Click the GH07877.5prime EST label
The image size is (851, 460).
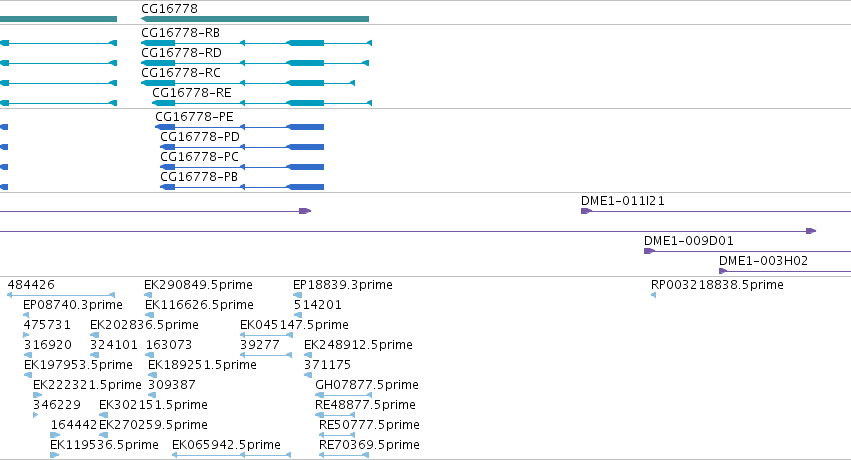366,385
